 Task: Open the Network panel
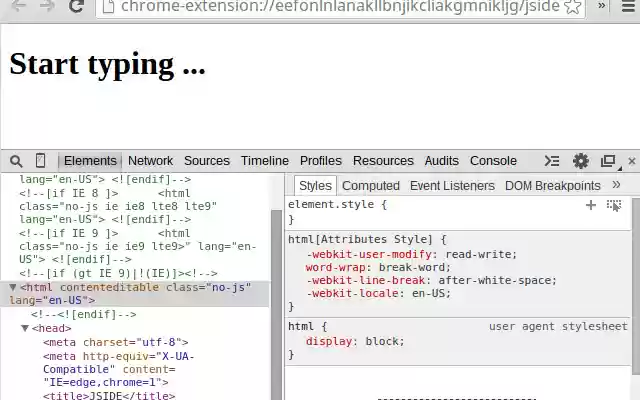click(x=150, y=161)
